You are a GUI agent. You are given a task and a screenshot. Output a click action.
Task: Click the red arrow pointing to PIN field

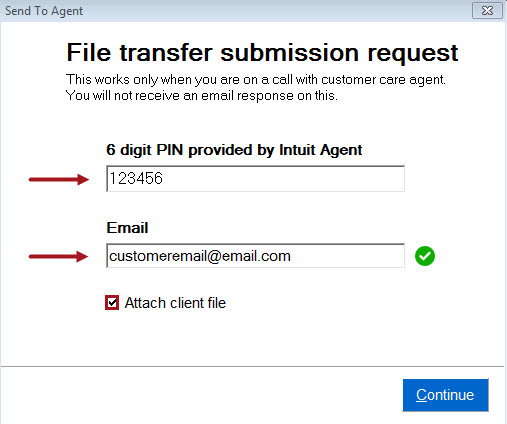point(59,179)
